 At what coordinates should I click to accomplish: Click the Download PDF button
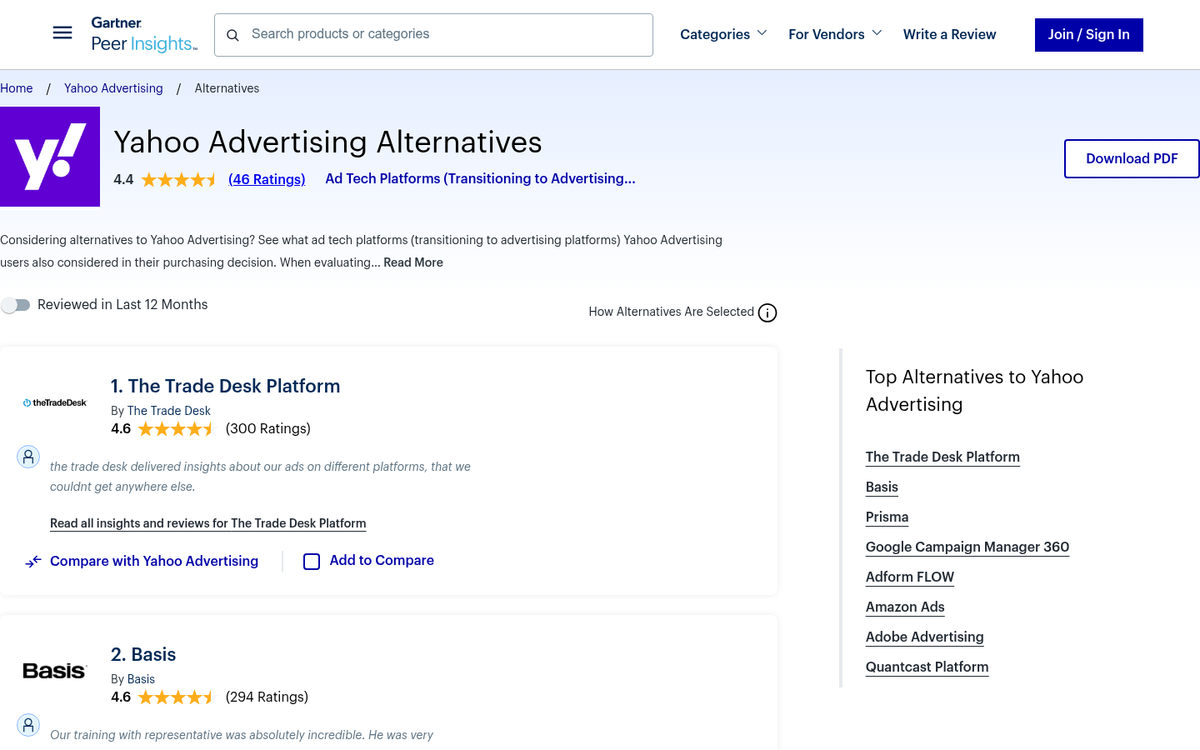(x=1131, y=158)
